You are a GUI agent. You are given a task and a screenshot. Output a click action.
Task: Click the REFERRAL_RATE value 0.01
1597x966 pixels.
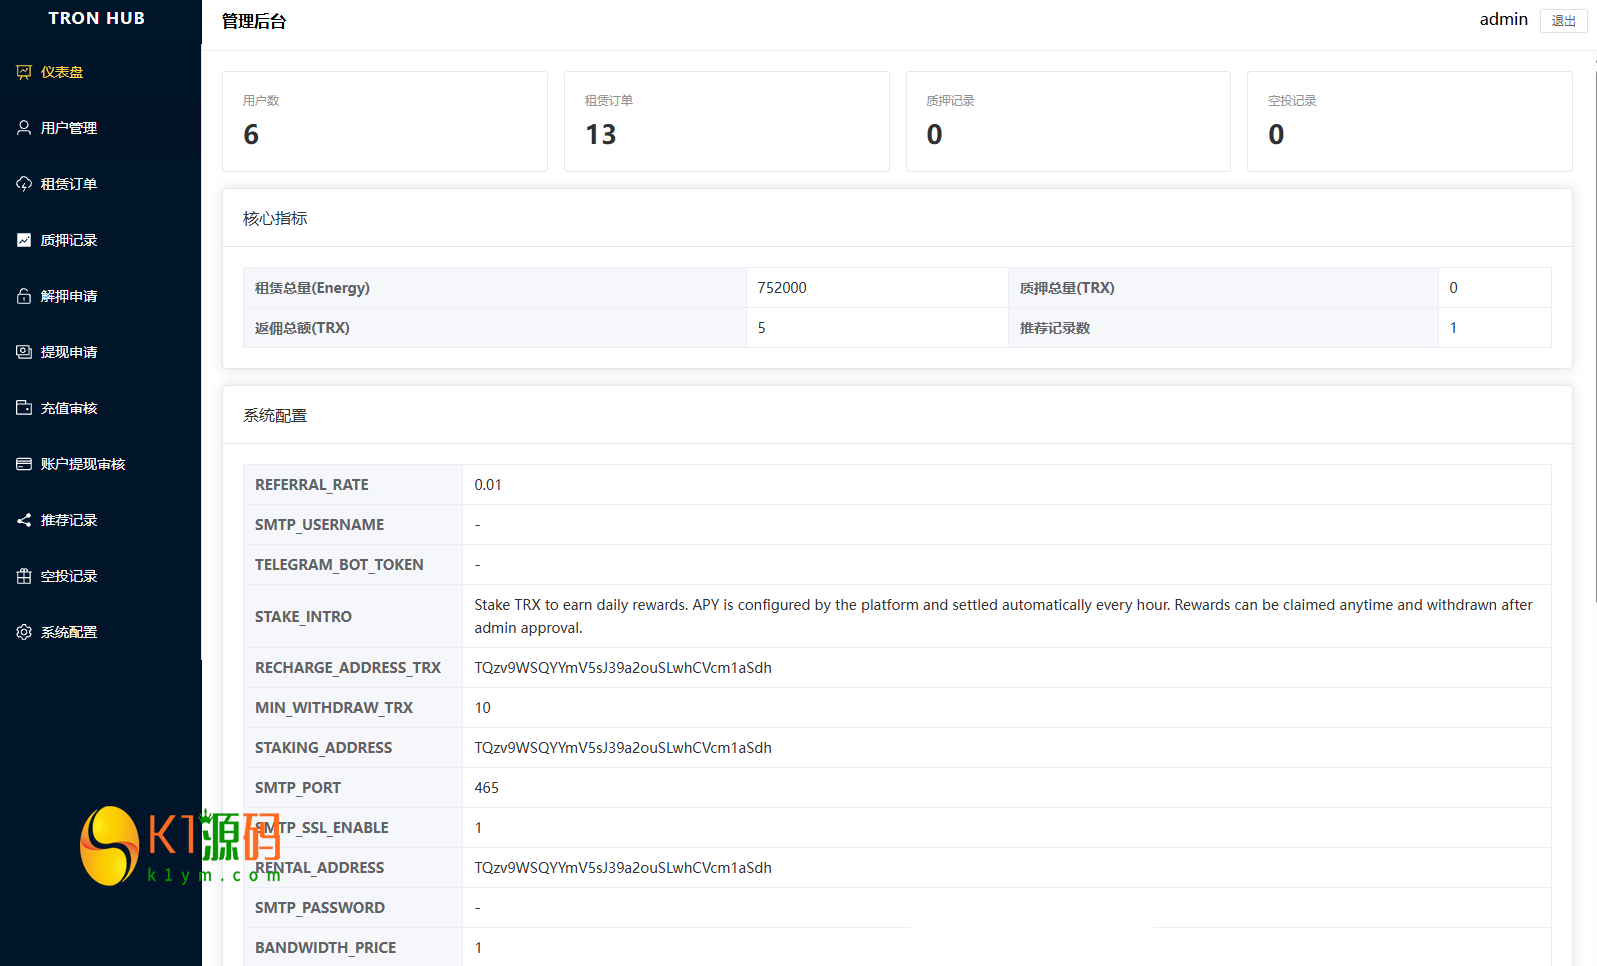point(488,484)
